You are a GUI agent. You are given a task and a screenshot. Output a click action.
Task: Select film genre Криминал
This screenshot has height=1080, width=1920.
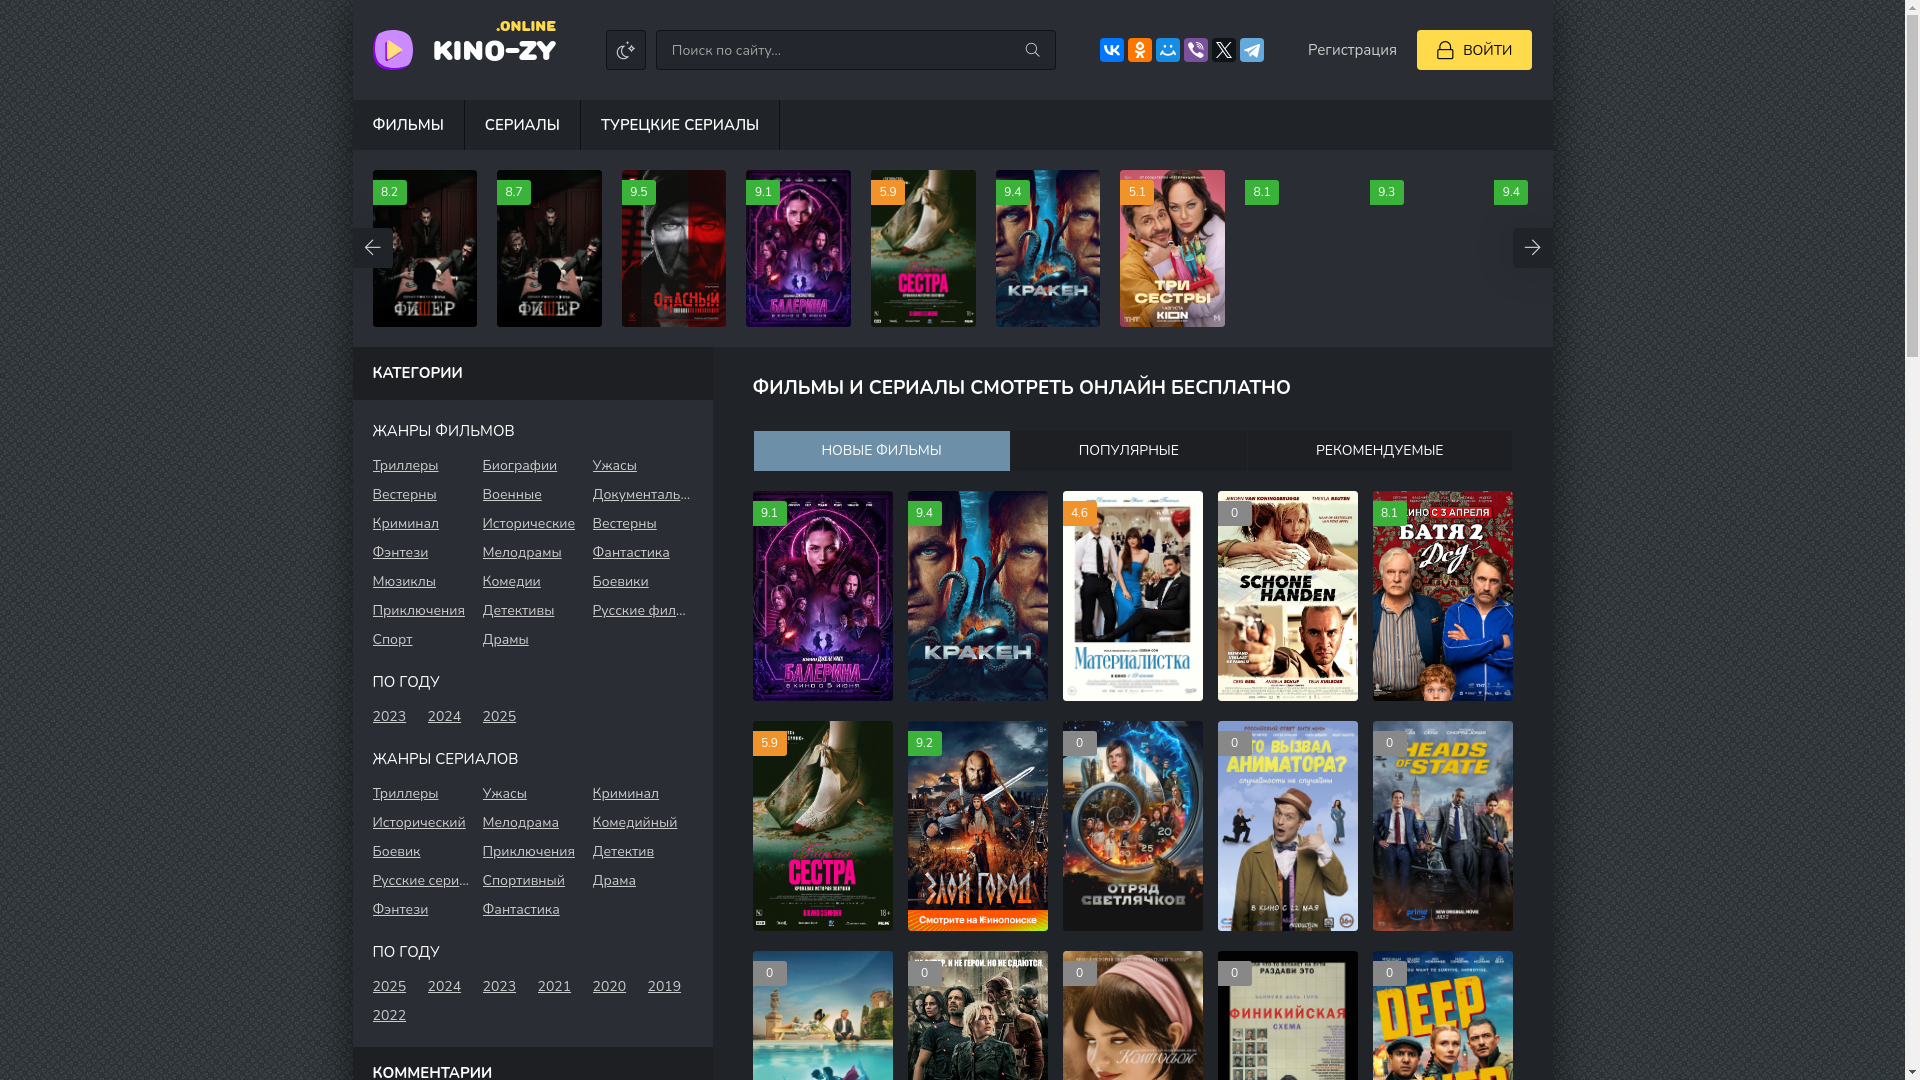[x=405, y=524]
